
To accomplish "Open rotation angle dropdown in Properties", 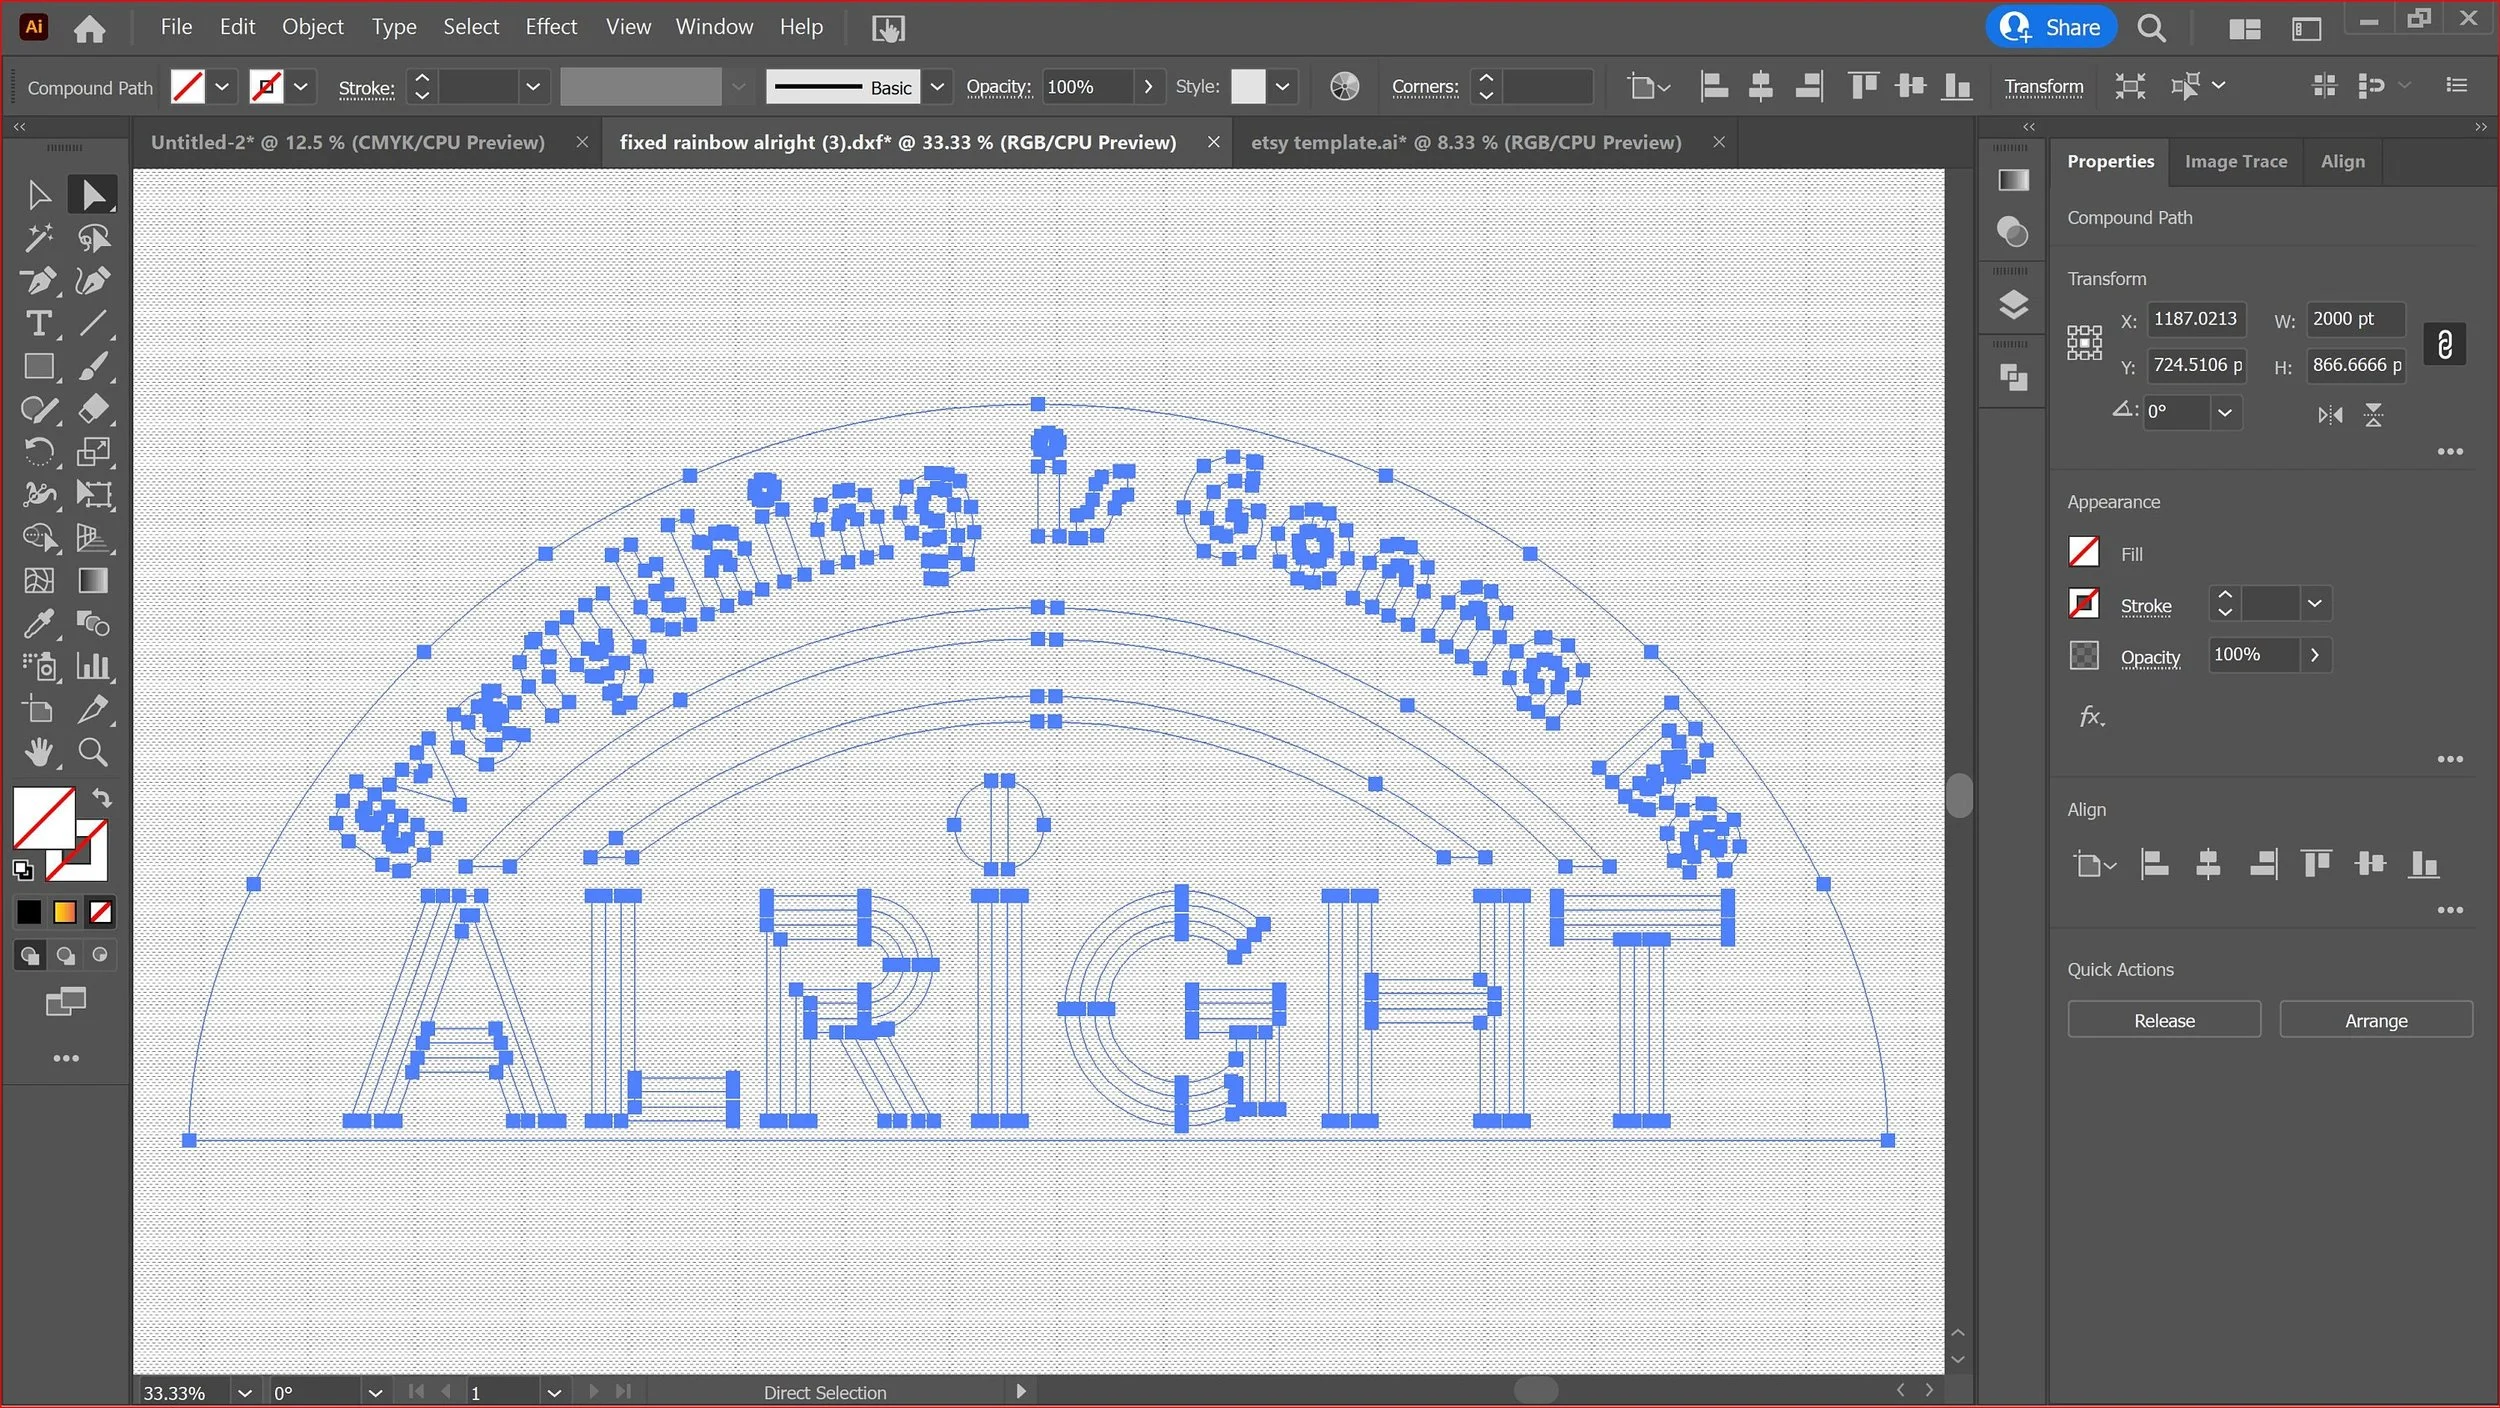I will 2225,412.
